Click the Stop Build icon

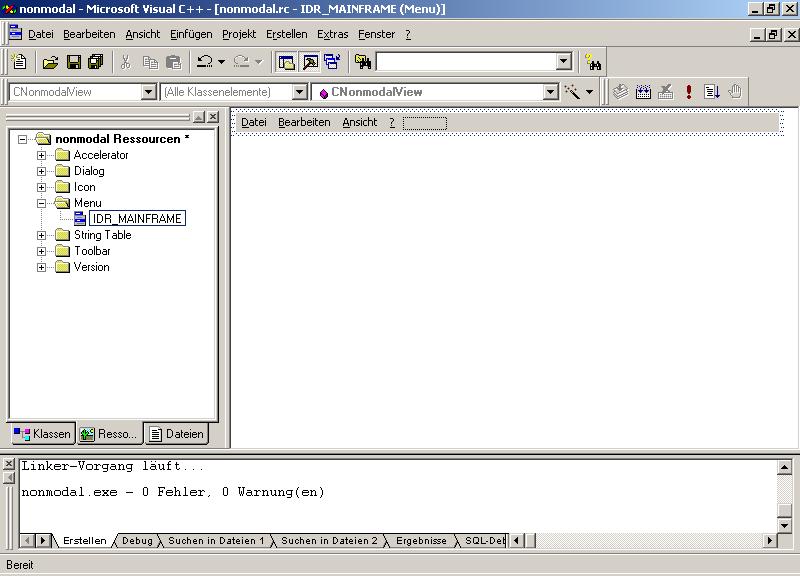[x=666, y=92]
